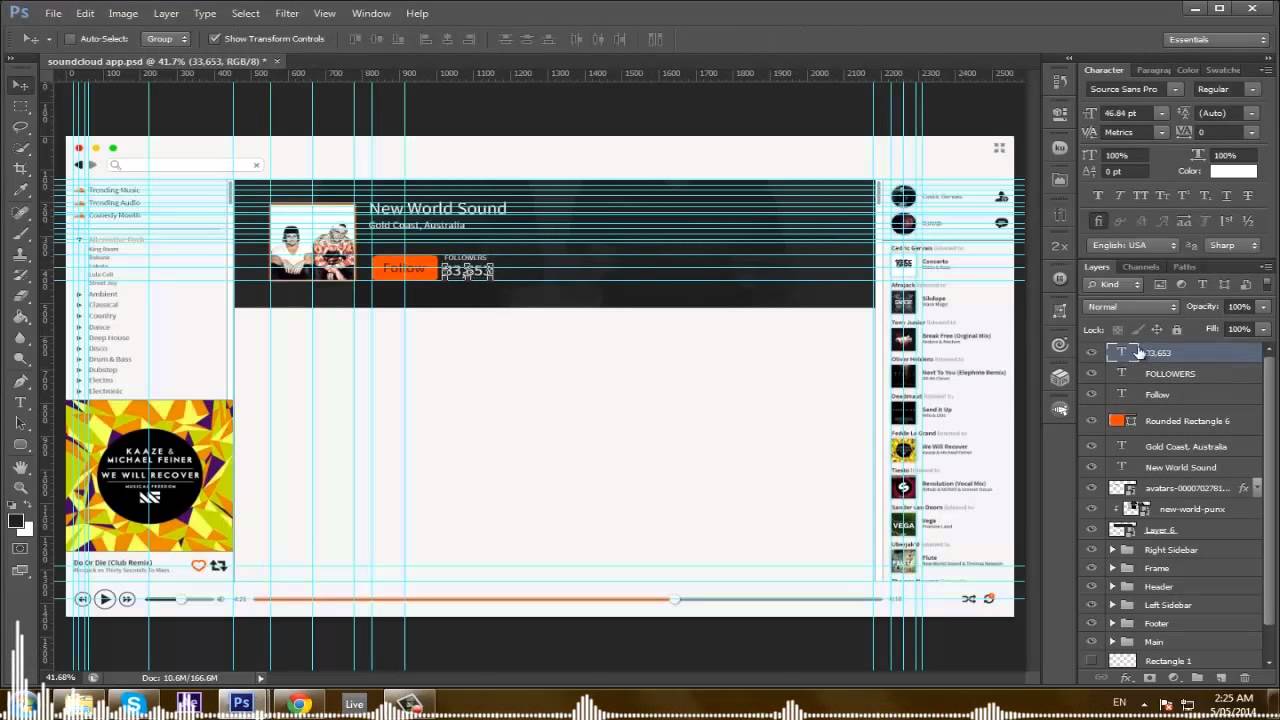Viewport: 1280px width, 720px height.
Task: Uncheck Show Transform Controls
Action: point(214,39)
